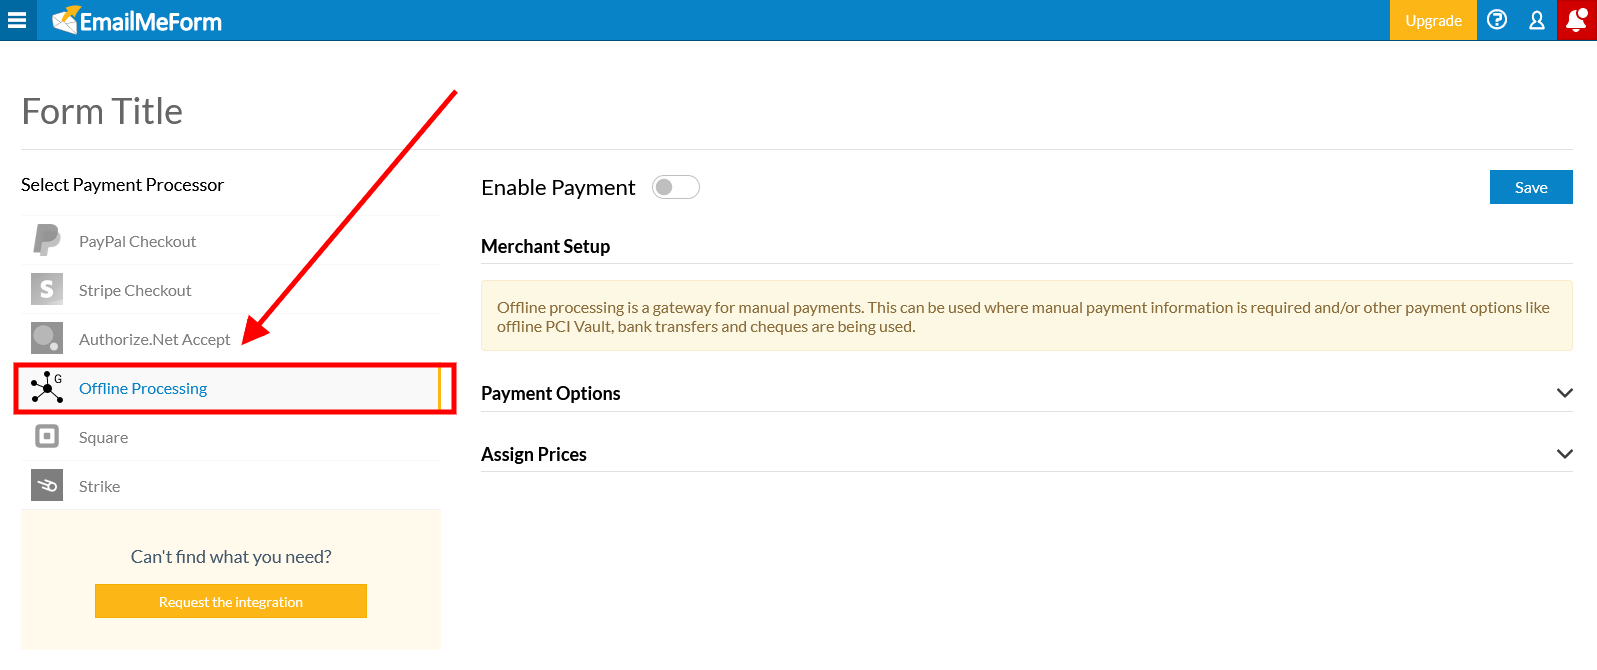Viewport: 1597px width, 670px height.
Task: Select Offline Processing option
Action: tap(231, 388)
